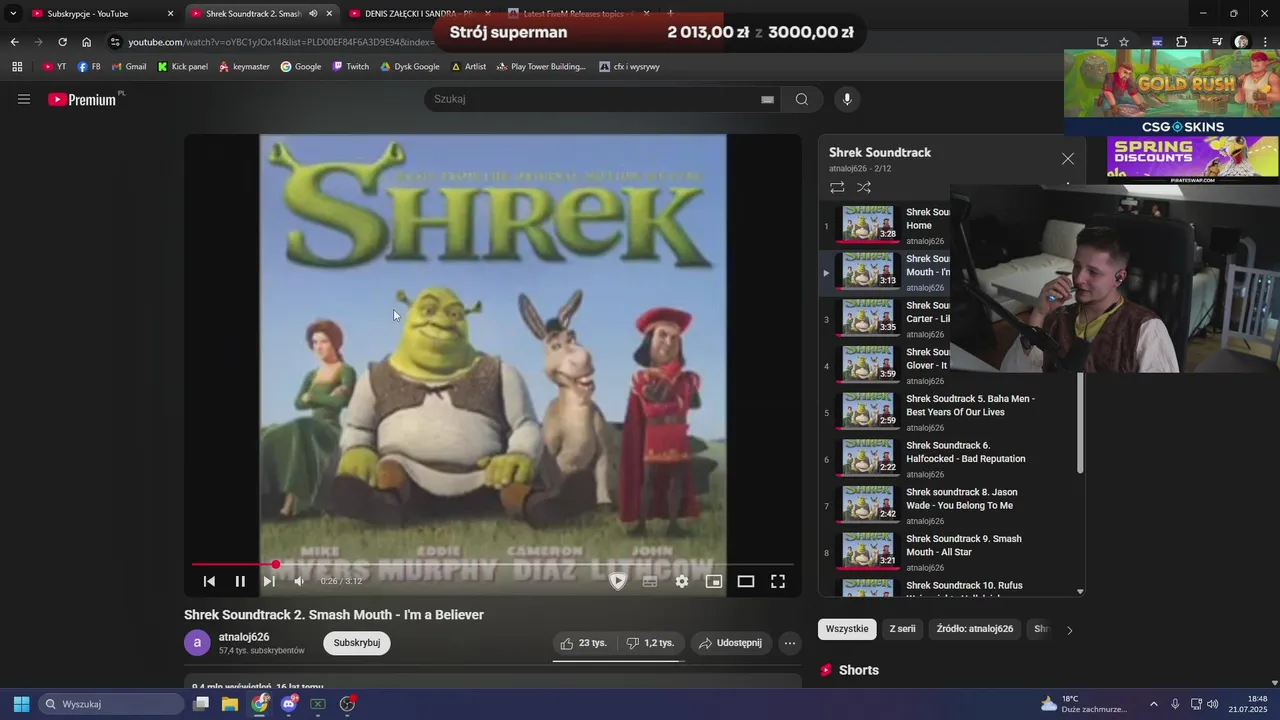
Task: Like the video with 23 tys. thumbs up
Action: [584, 643]
